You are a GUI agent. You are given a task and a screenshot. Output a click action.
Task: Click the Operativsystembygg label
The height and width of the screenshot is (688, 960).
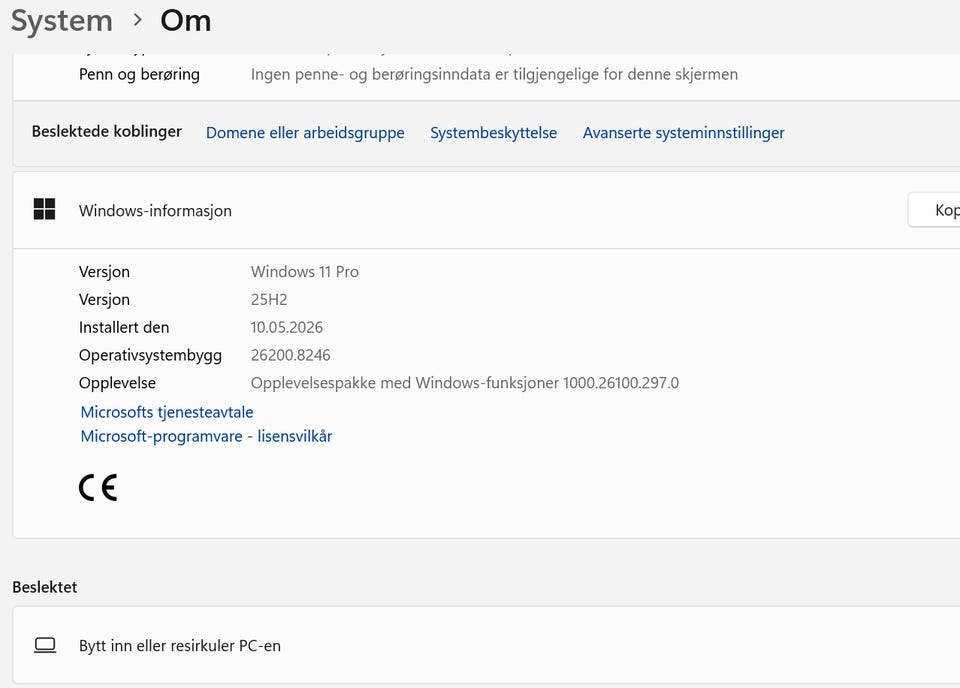pyautogui.click(x=151, y=356)
